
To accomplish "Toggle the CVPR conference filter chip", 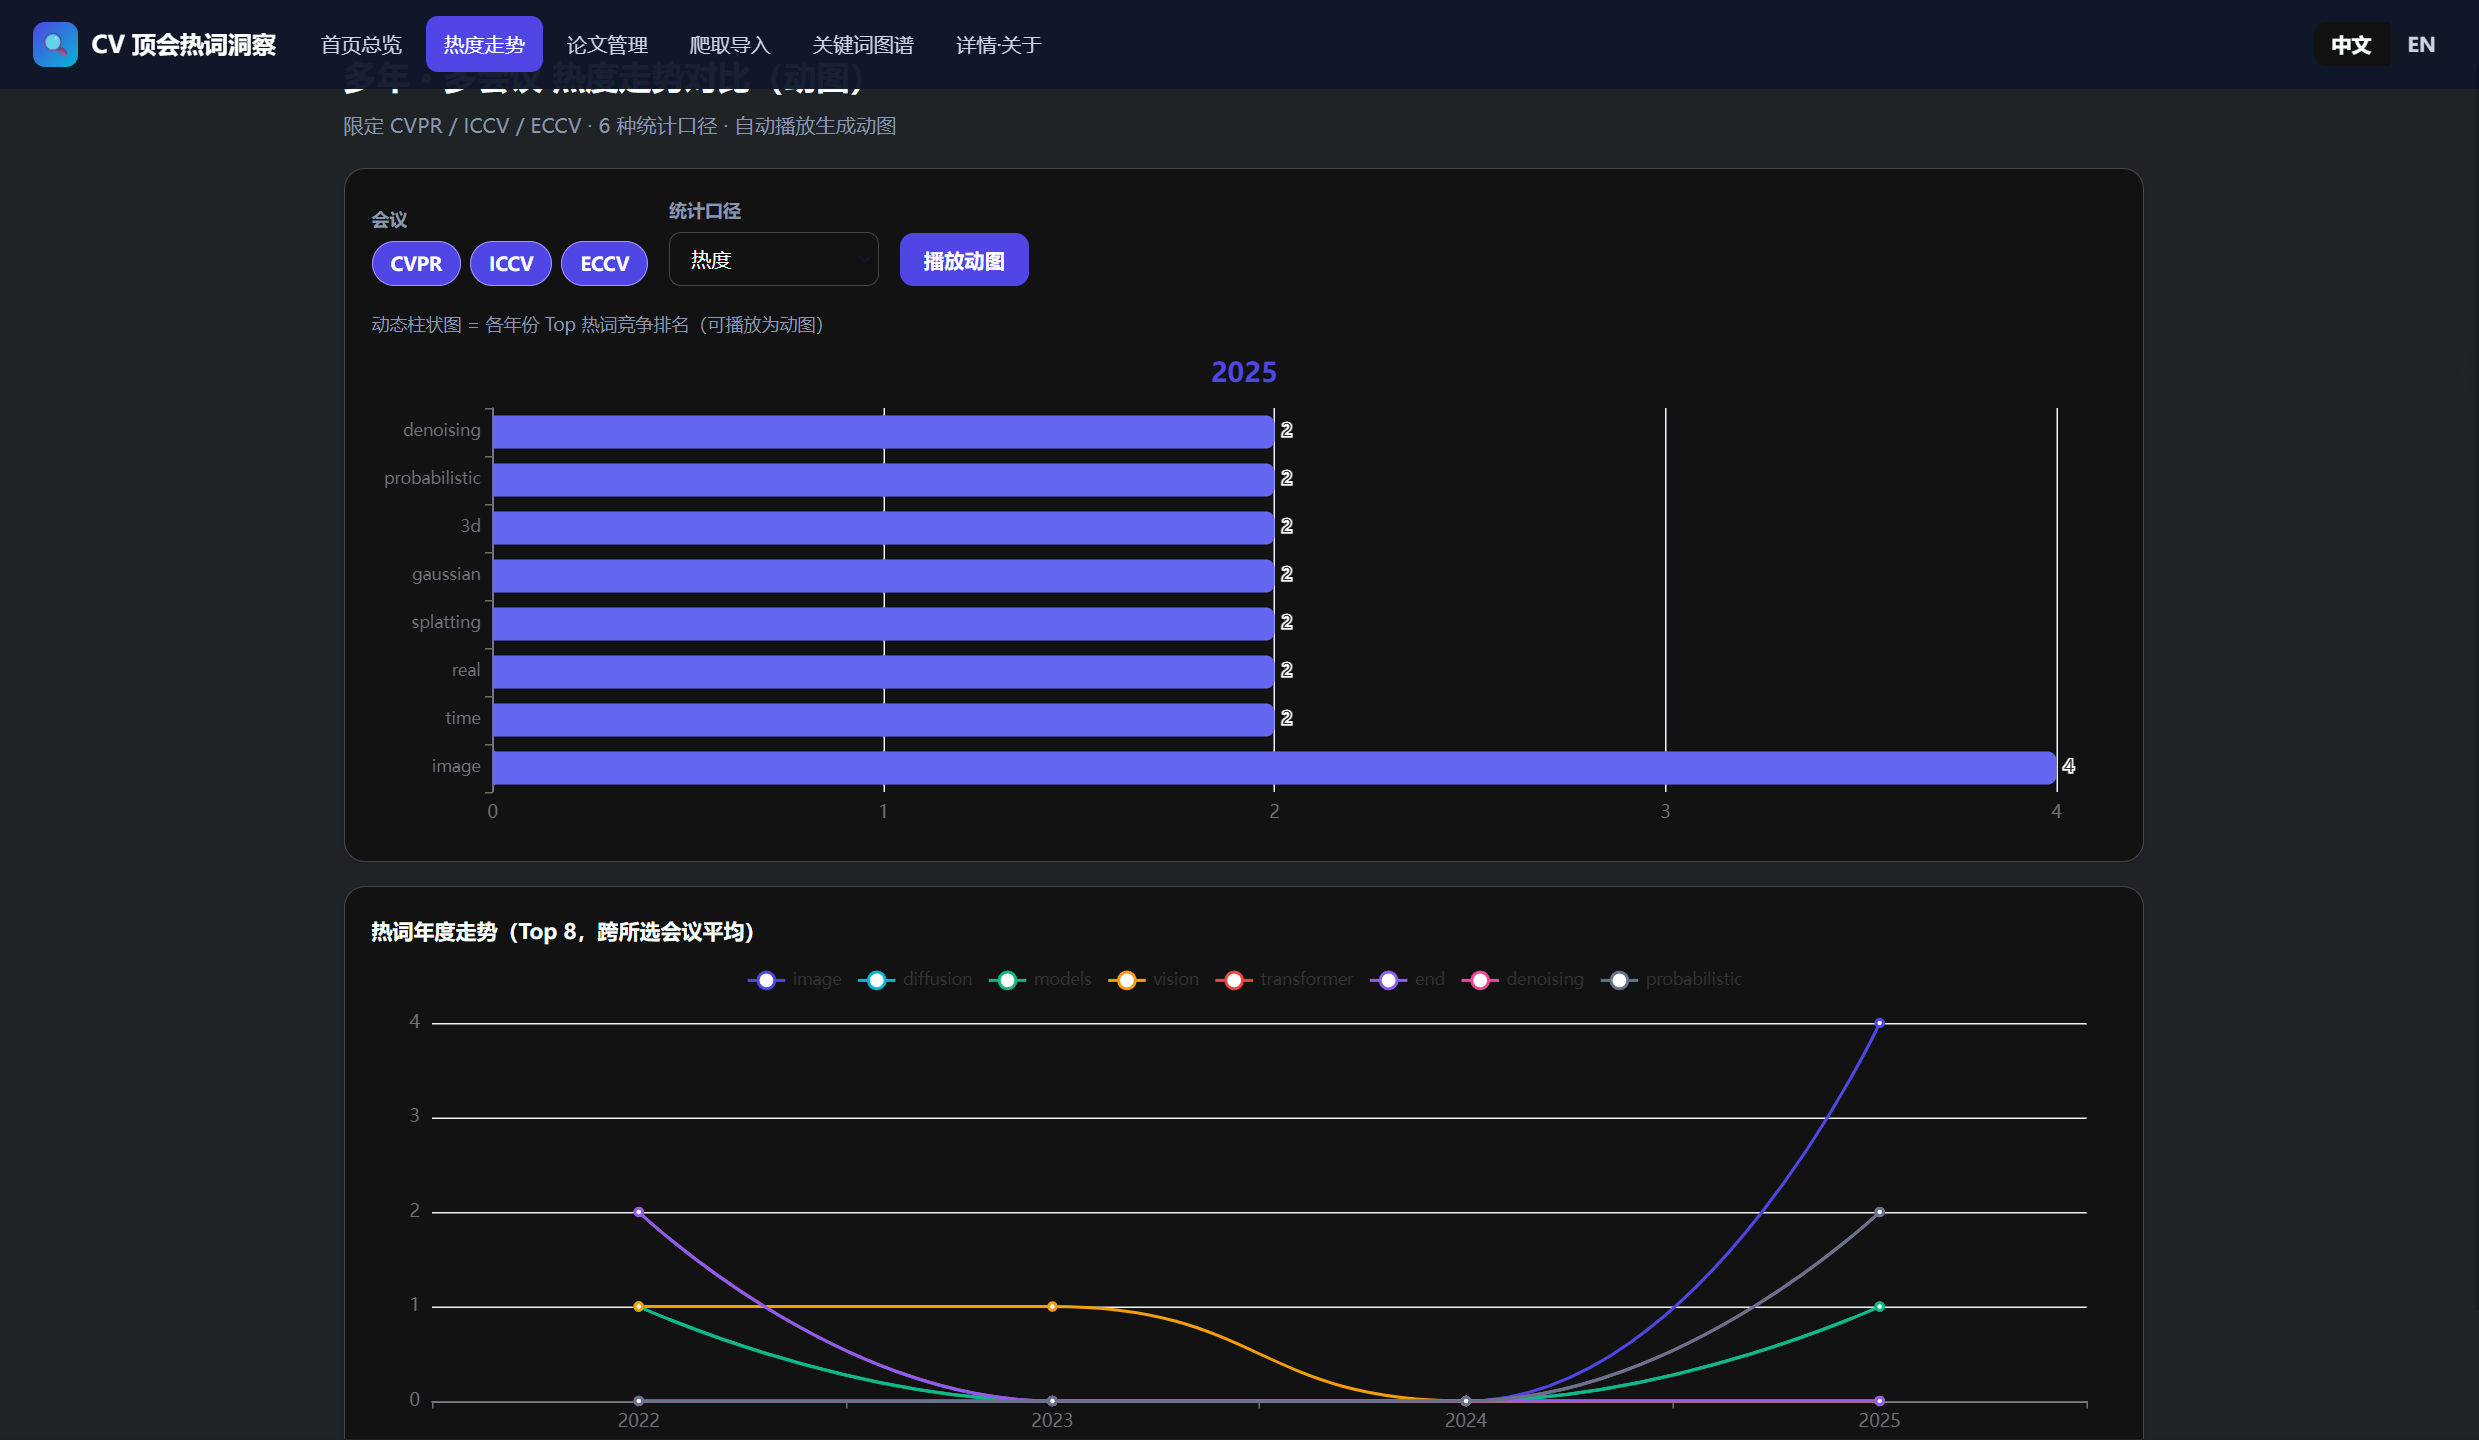I will pos(416,264).
